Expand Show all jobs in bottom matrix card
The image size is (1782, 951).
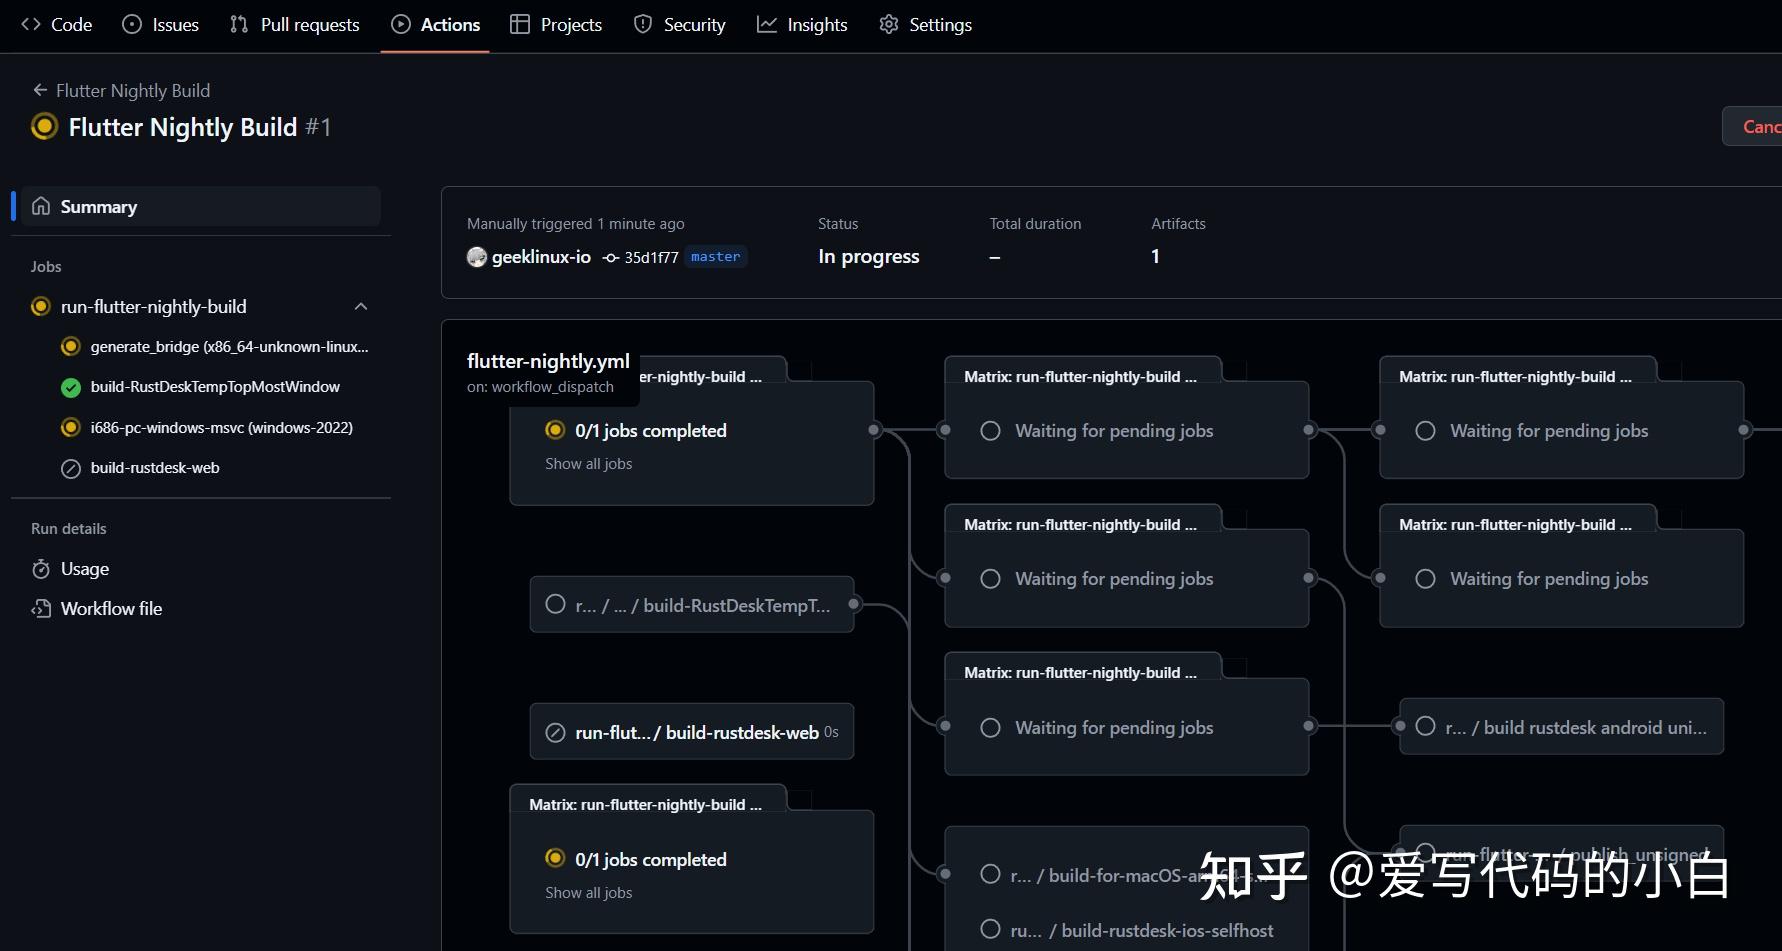pos(588,892)
